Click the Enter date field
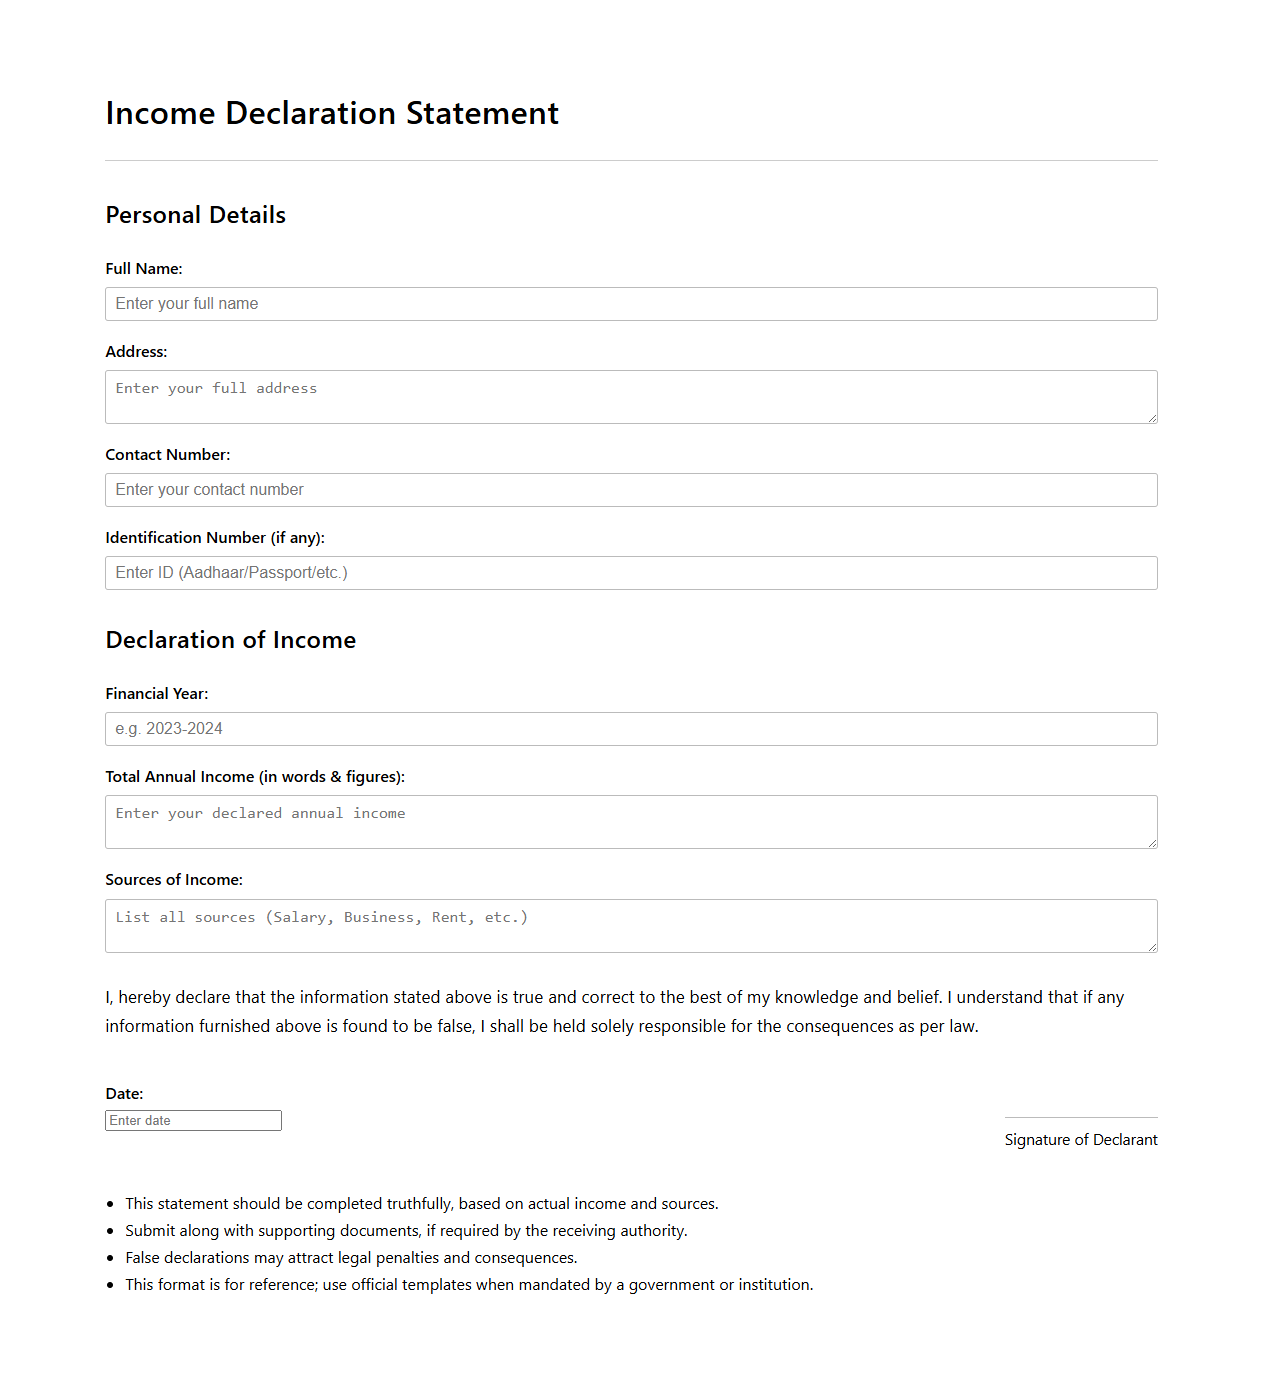This screenshot has height=1397, width=1263. click(x=193, y=1121)
